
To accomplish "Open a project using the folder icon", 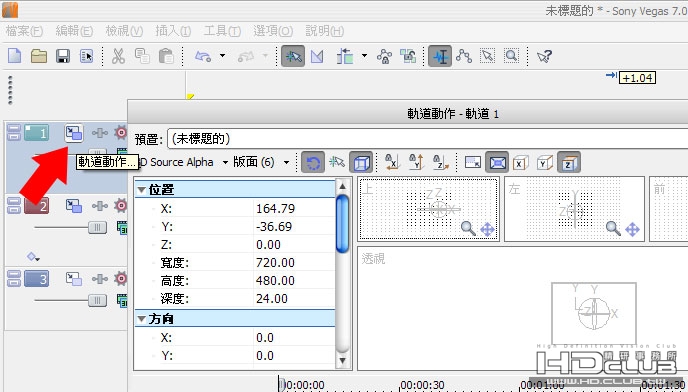I will pyautogui.click(x=39, y=56).
